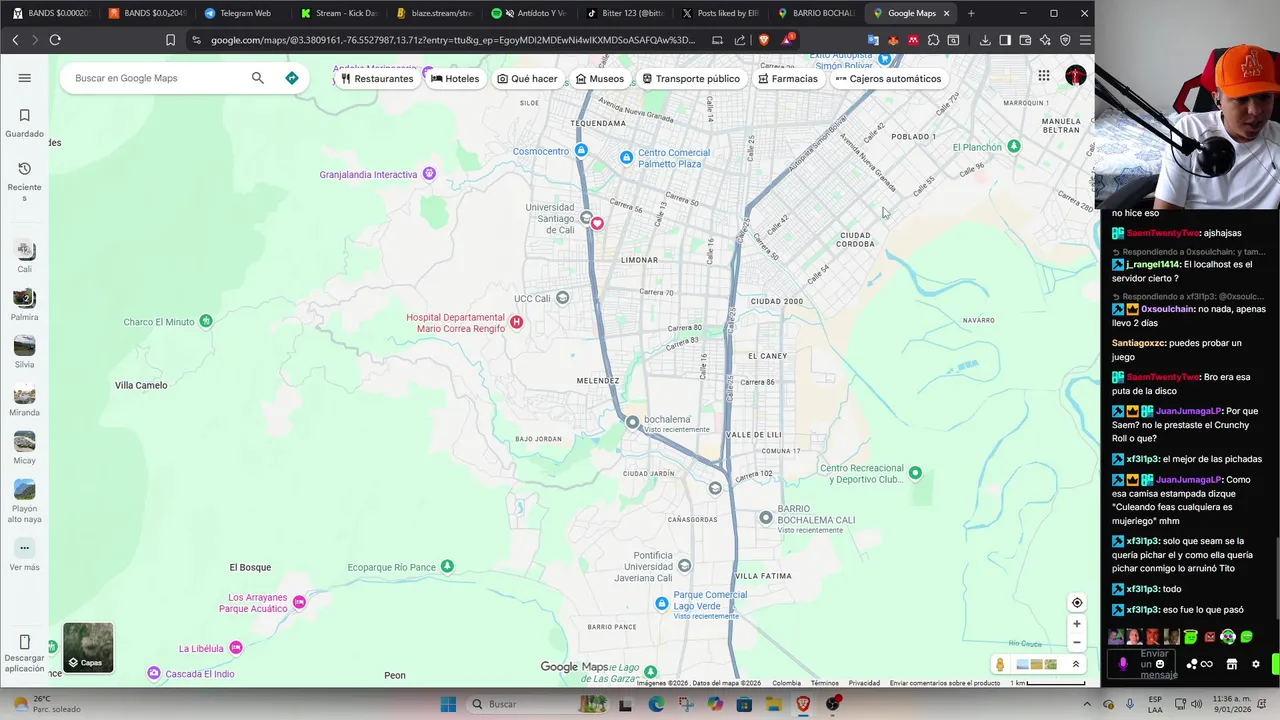Focus Buscar en Google Maps field
This screenshot has height=720, width=1280.
pos(155,78)
